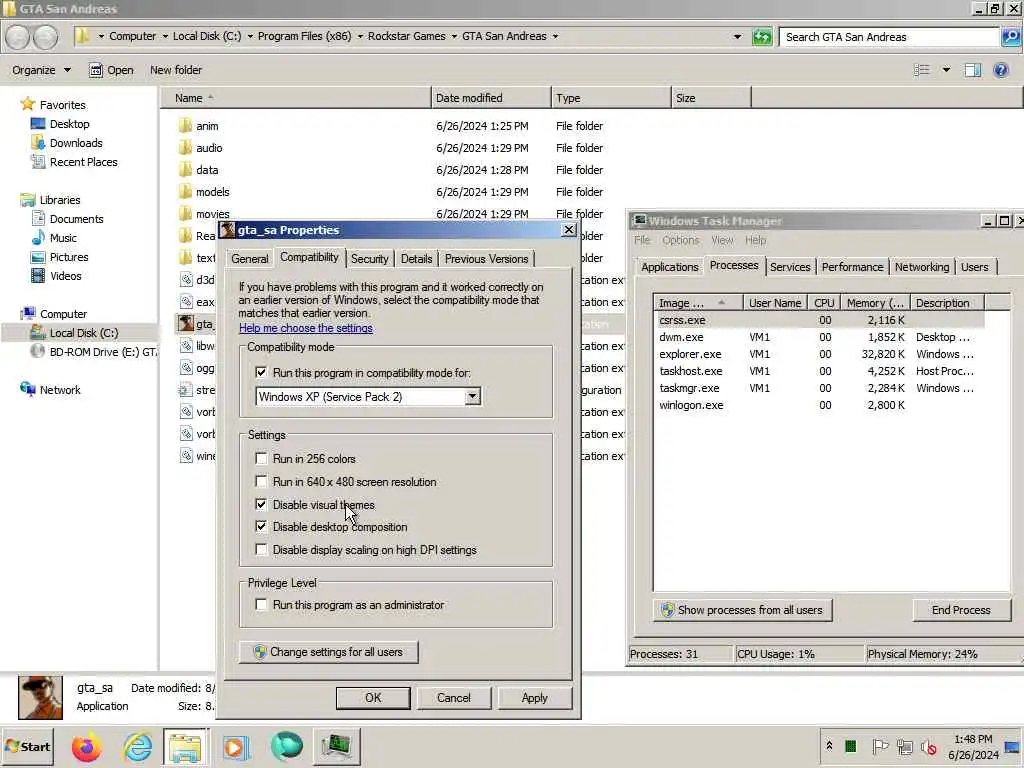Click the Start button

27,746
